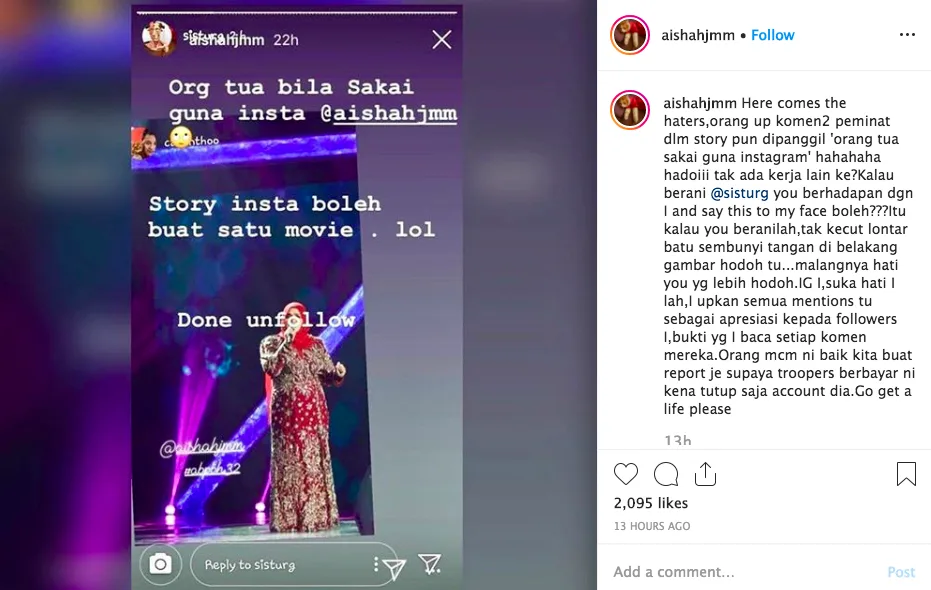Open the @sisturg mention link in the caption
The width and height of the screenshot is (931, 590).
739,194
